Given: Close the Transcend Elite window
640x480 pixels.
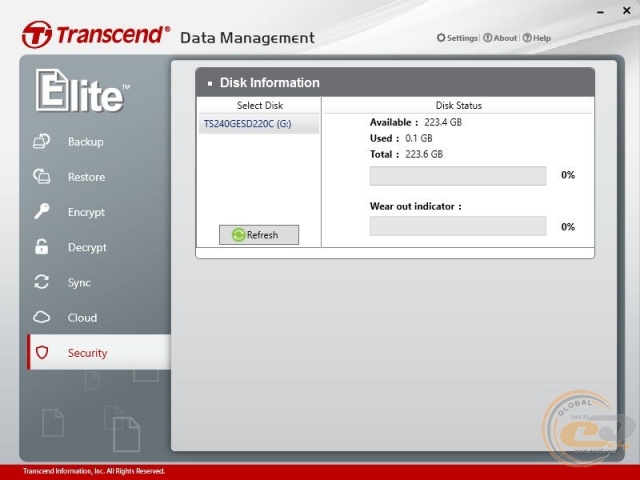Looking at the screenshot, I should pyautogui.click(x=627, y=11).
